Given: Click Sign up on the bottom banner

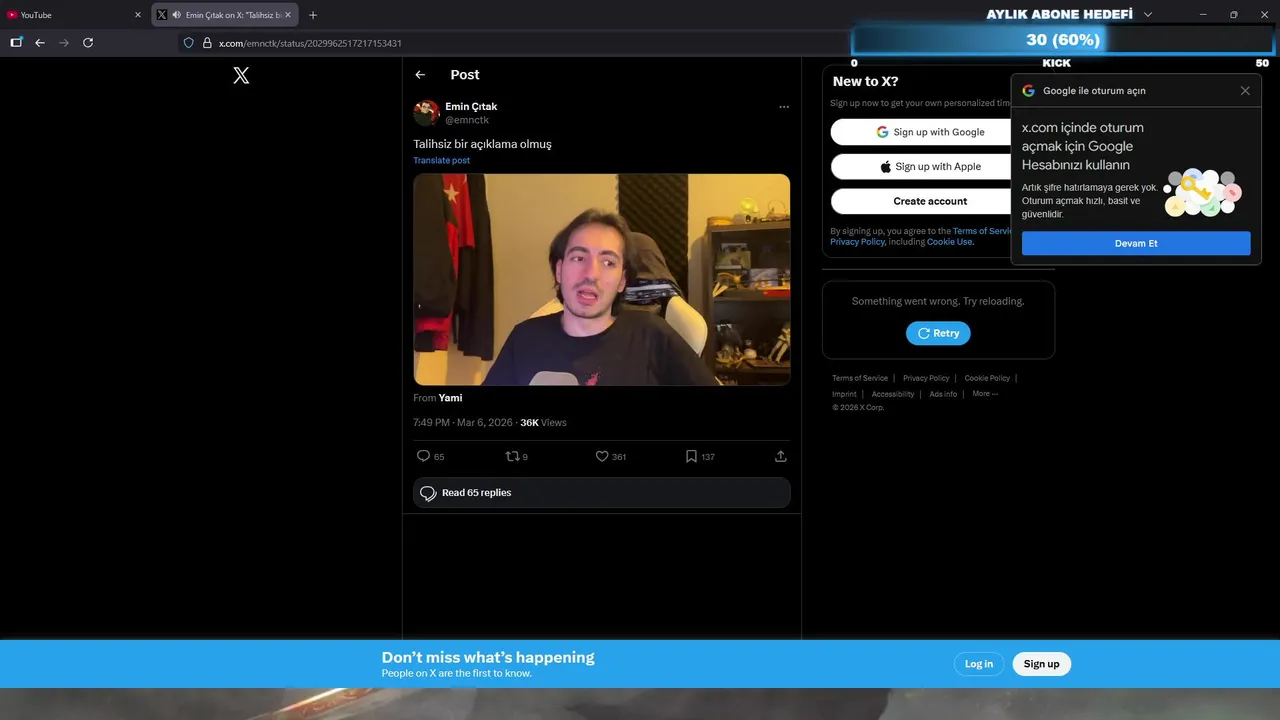Looking at the screenshot, I should point(1041,664).
